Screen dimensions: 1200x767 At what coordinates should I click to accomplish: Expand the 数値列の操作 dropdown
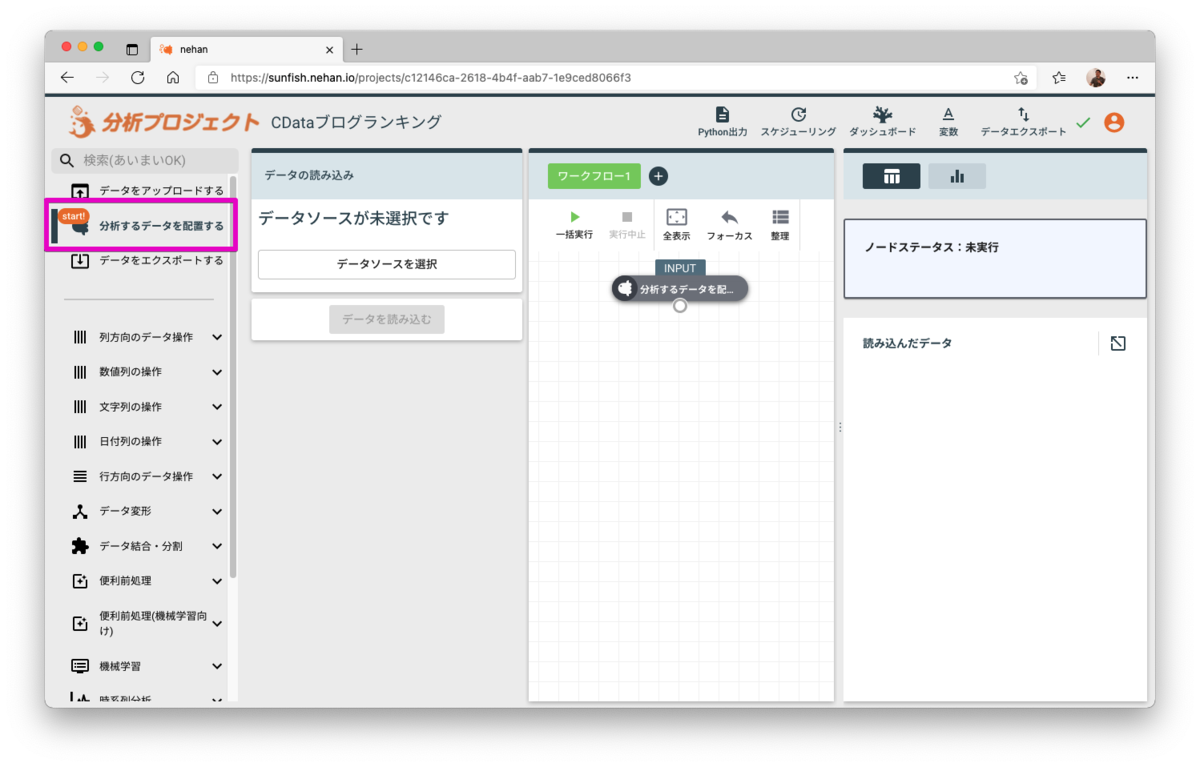point(216,371)
